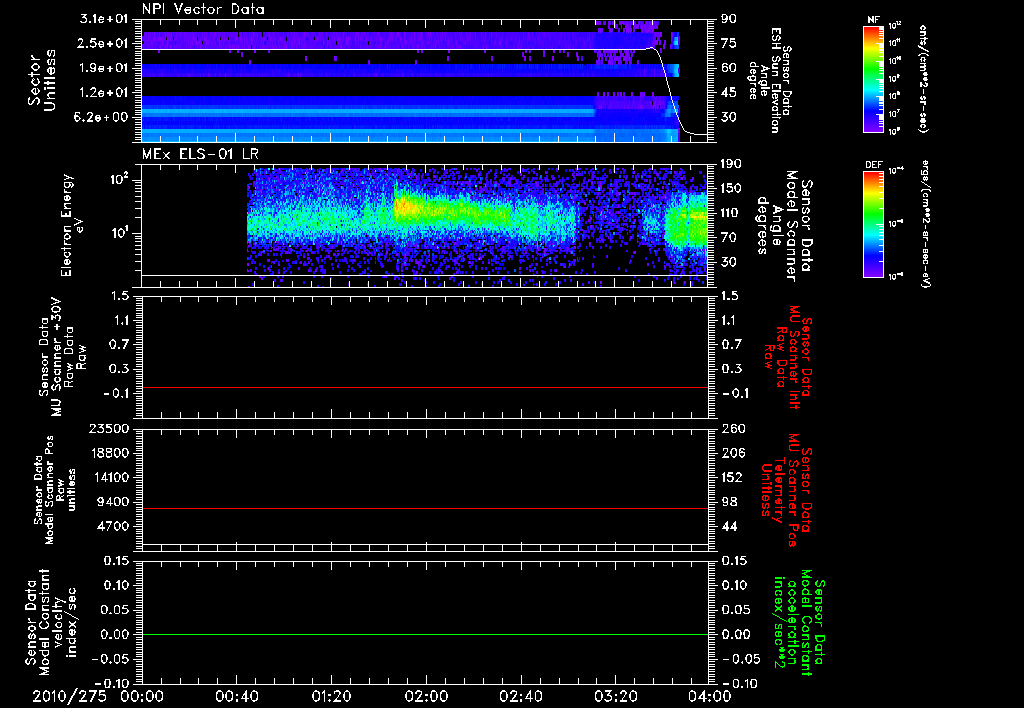Click the 10² electron energy tick label

pos(118,180)
